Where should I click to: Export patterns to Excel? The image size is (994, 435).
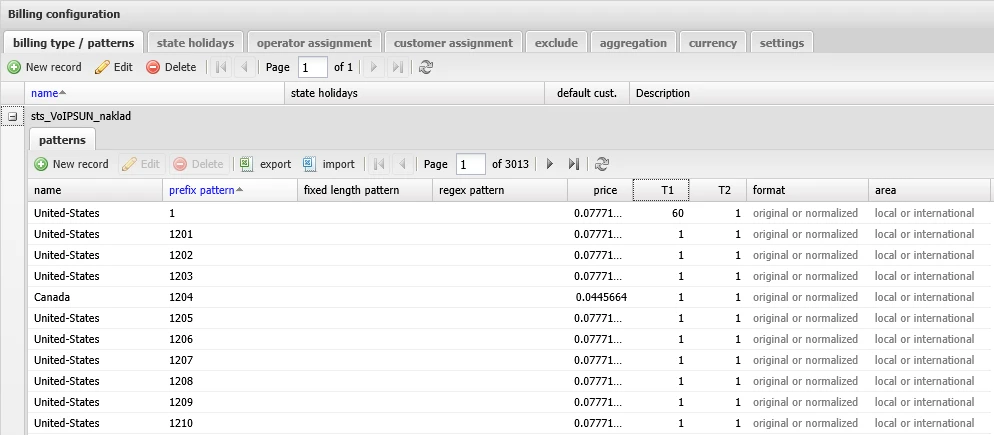tap(266, 164)
